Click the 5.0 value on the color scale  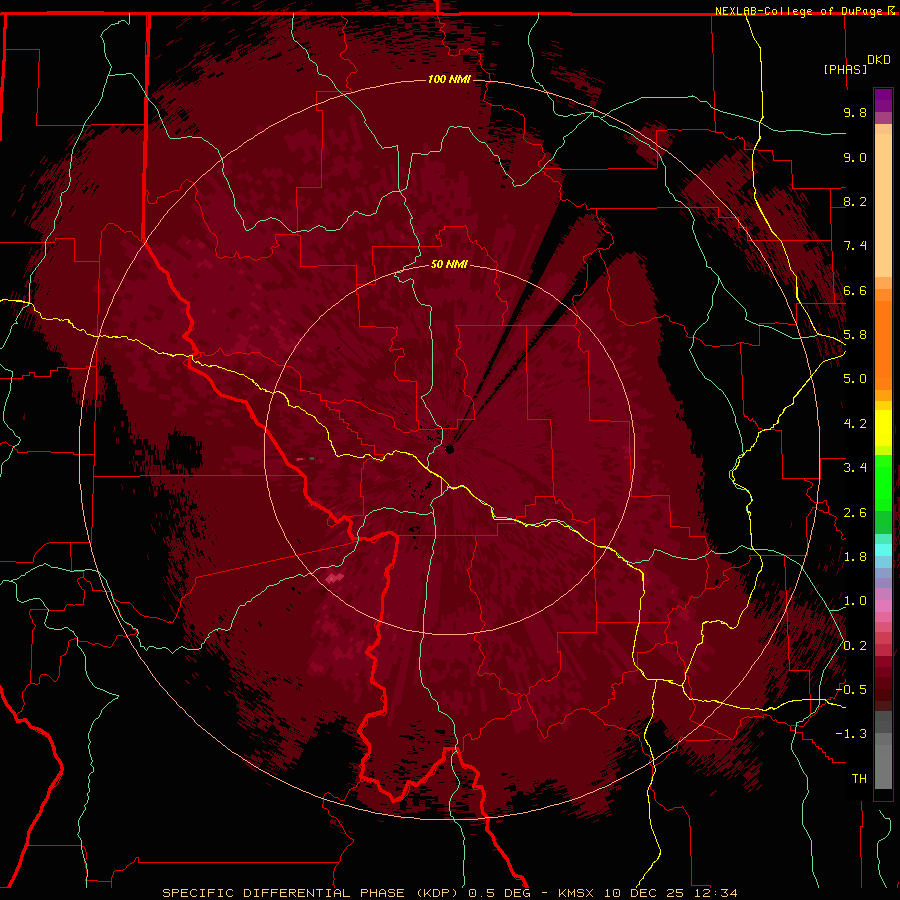click(x=855, y=379)
